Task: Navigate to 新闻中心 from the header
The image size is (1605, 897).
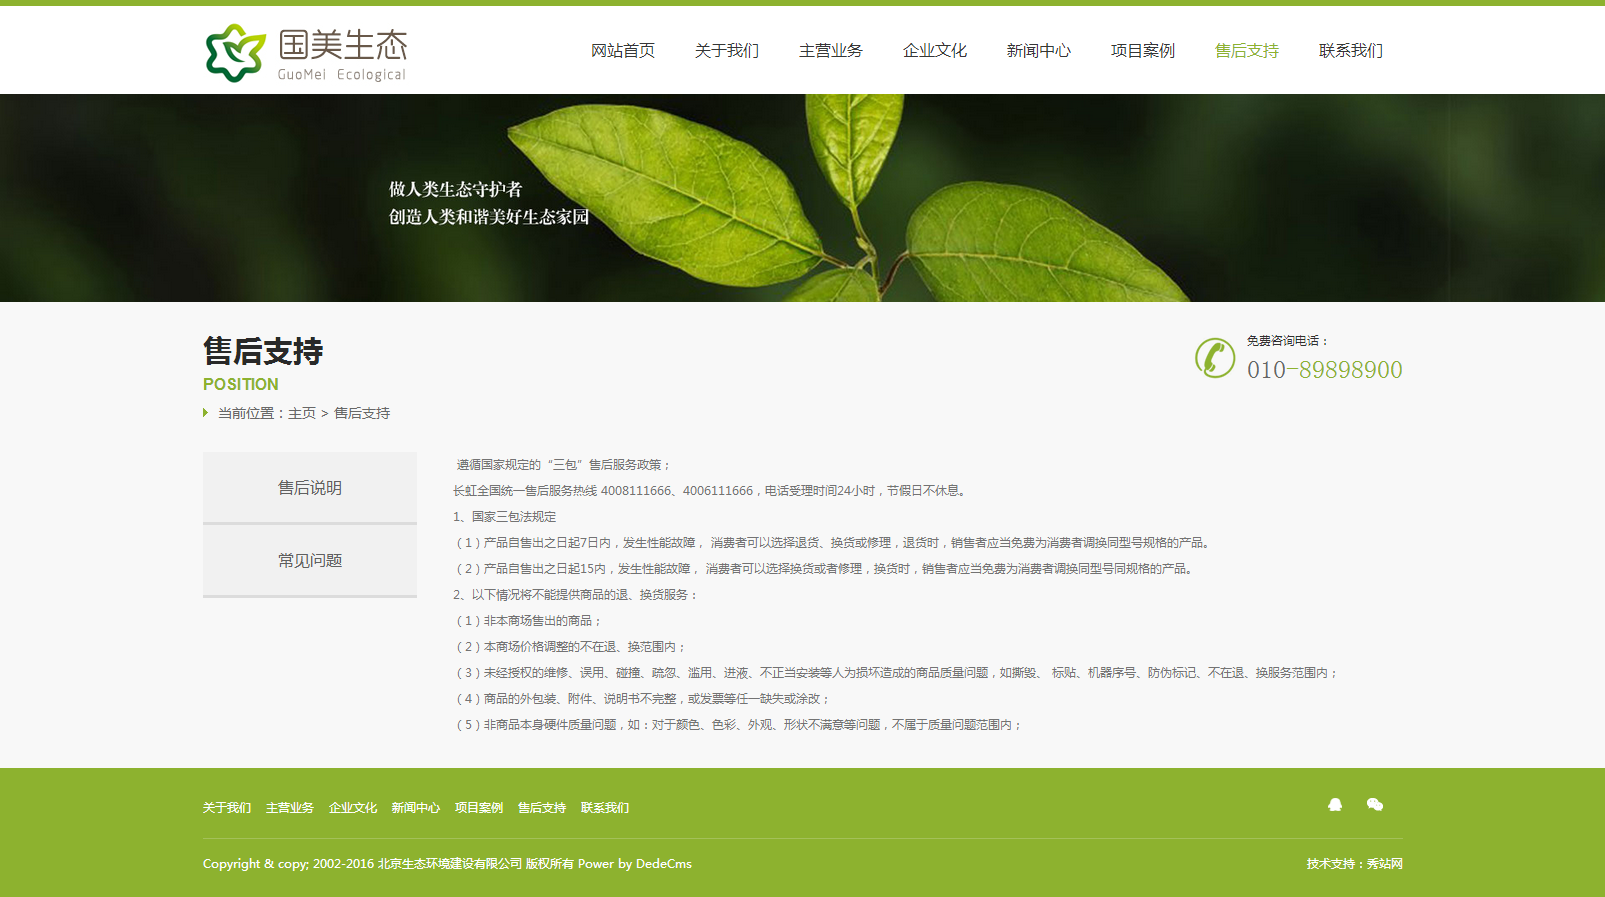Action: 1038,51
